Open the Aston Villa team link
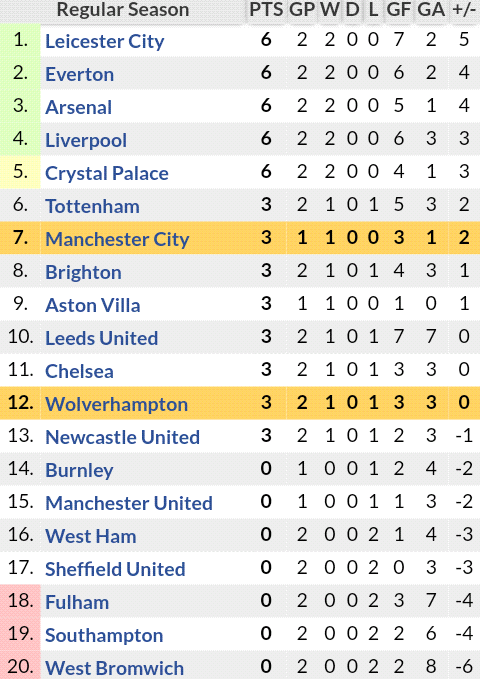 click(x=93, y=305)
